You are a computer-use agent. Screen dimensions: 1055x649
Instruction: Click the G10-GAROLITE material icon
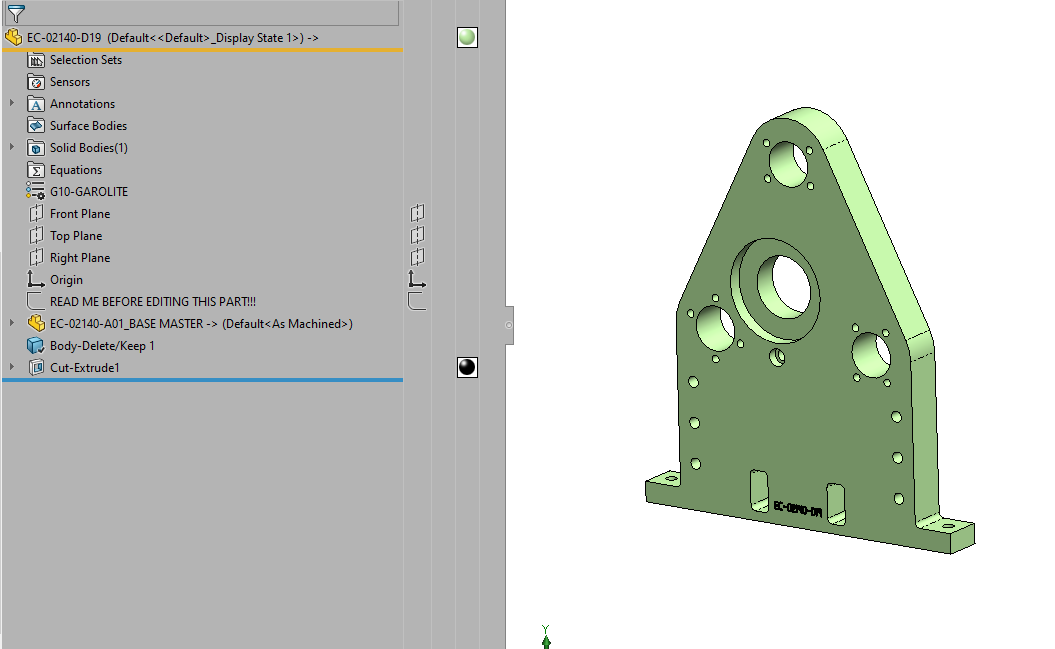click(x=36, y=192)
